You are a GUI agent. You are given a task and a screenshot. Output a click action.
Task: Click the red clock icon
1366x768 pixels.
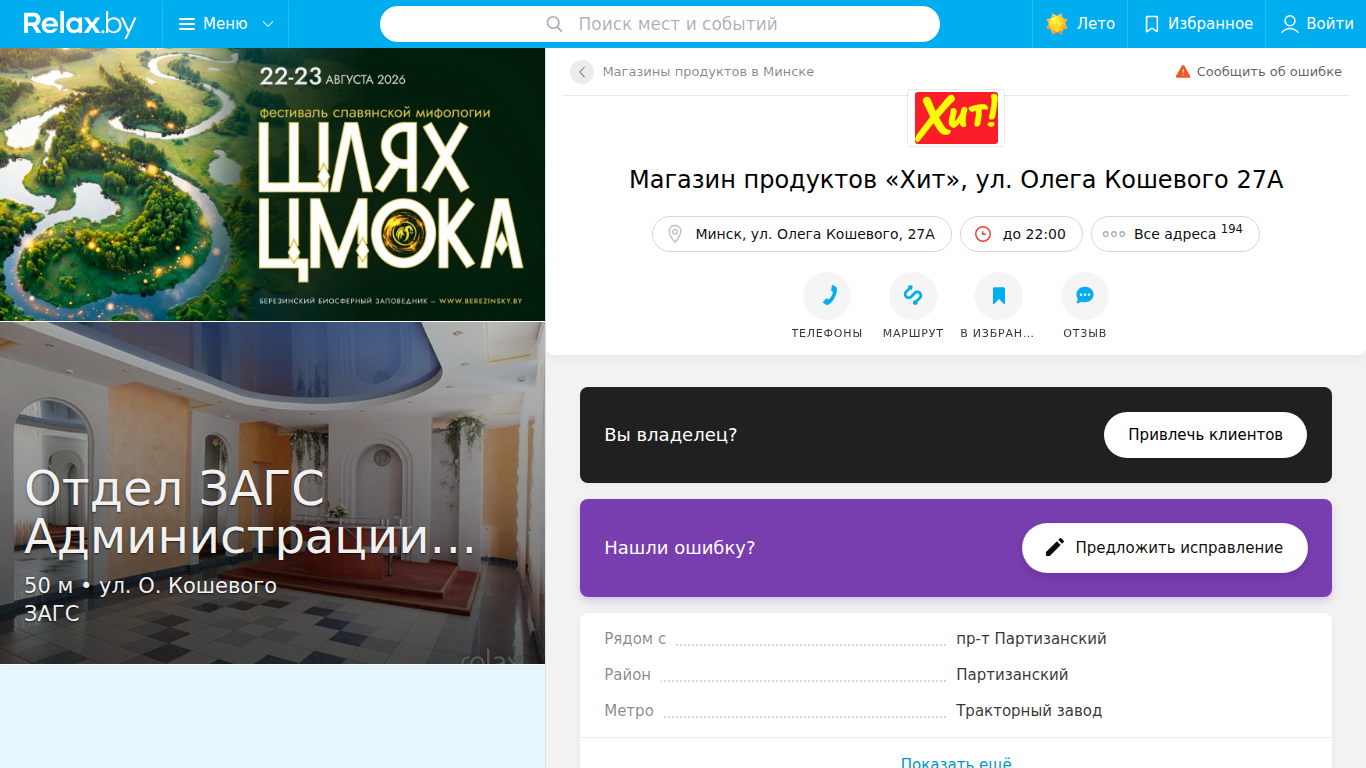click(983, 234)
